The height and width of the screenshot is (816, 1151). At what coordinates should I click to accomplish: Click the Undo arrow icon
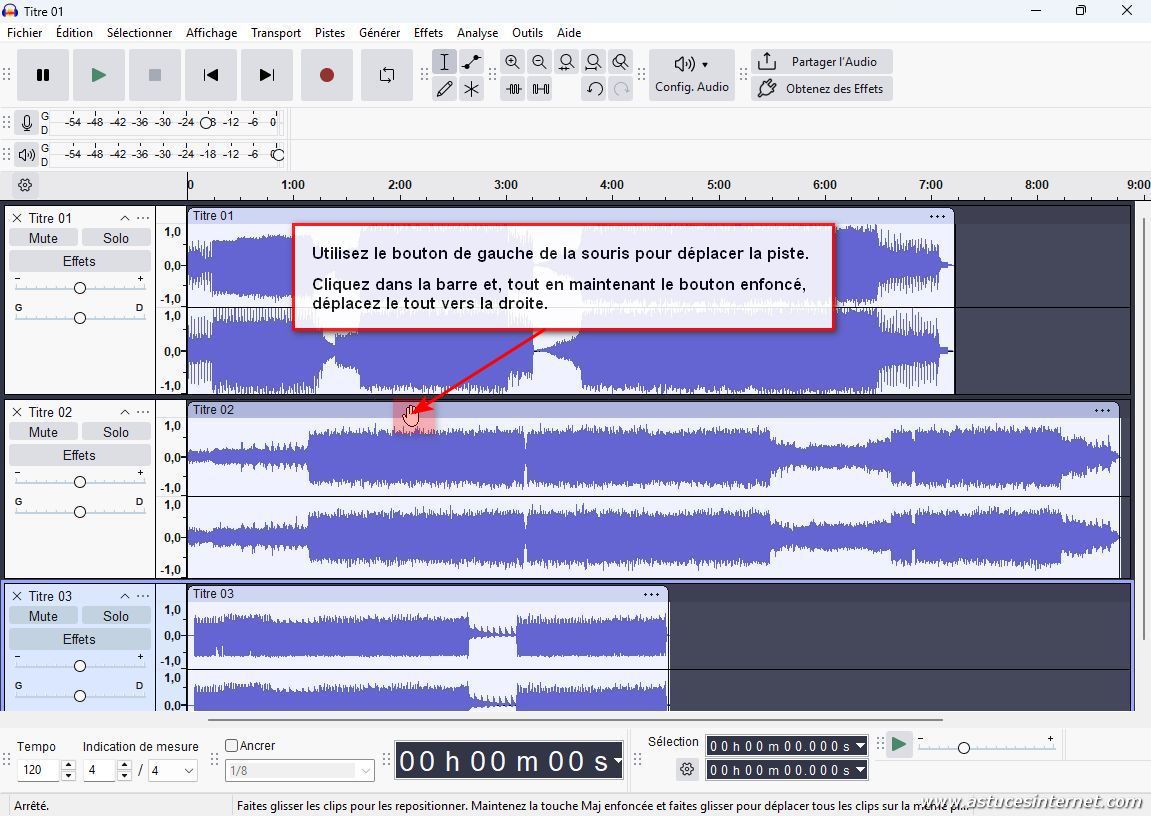tap(594, 89)
